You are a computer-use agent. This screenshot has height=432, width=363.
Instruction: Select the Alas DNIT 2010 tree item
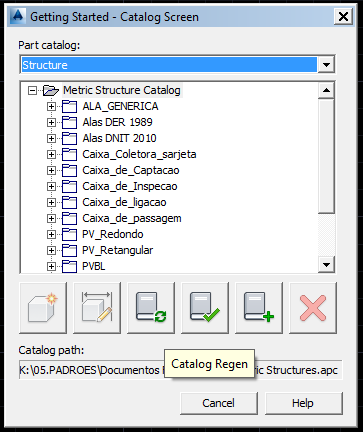click(119, 138)
